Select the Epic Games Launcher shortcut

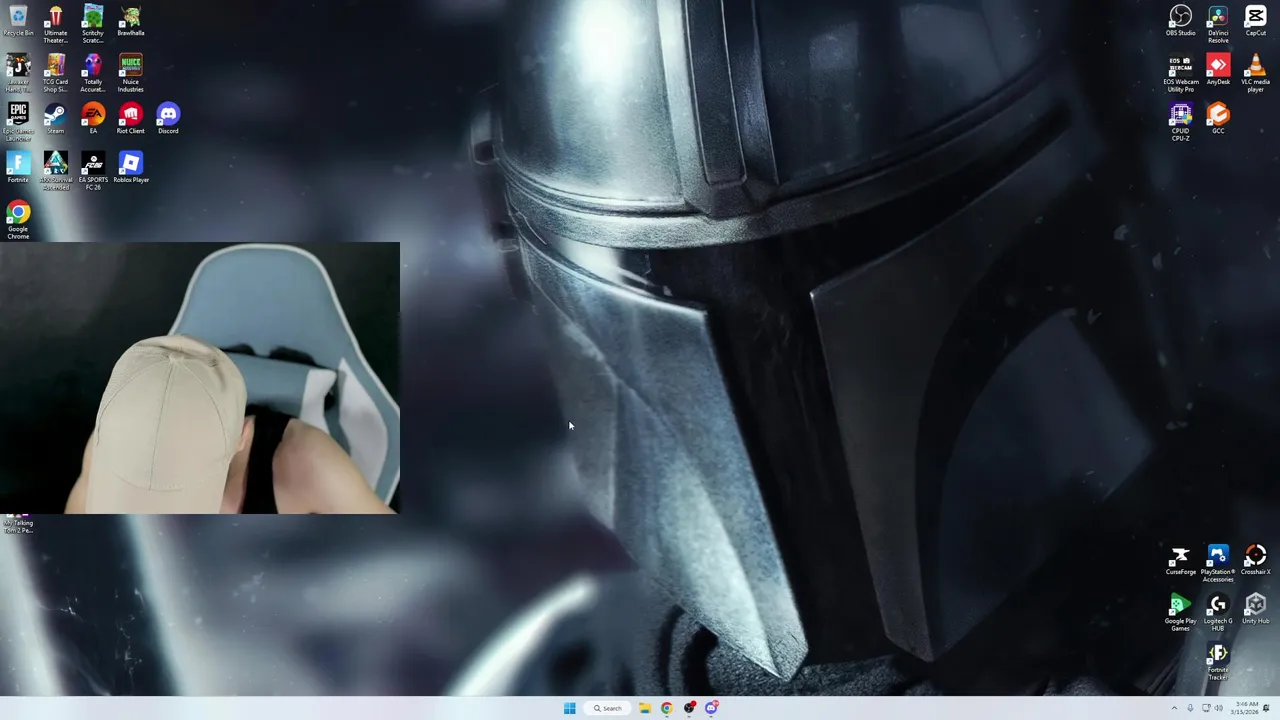(18, 122)
